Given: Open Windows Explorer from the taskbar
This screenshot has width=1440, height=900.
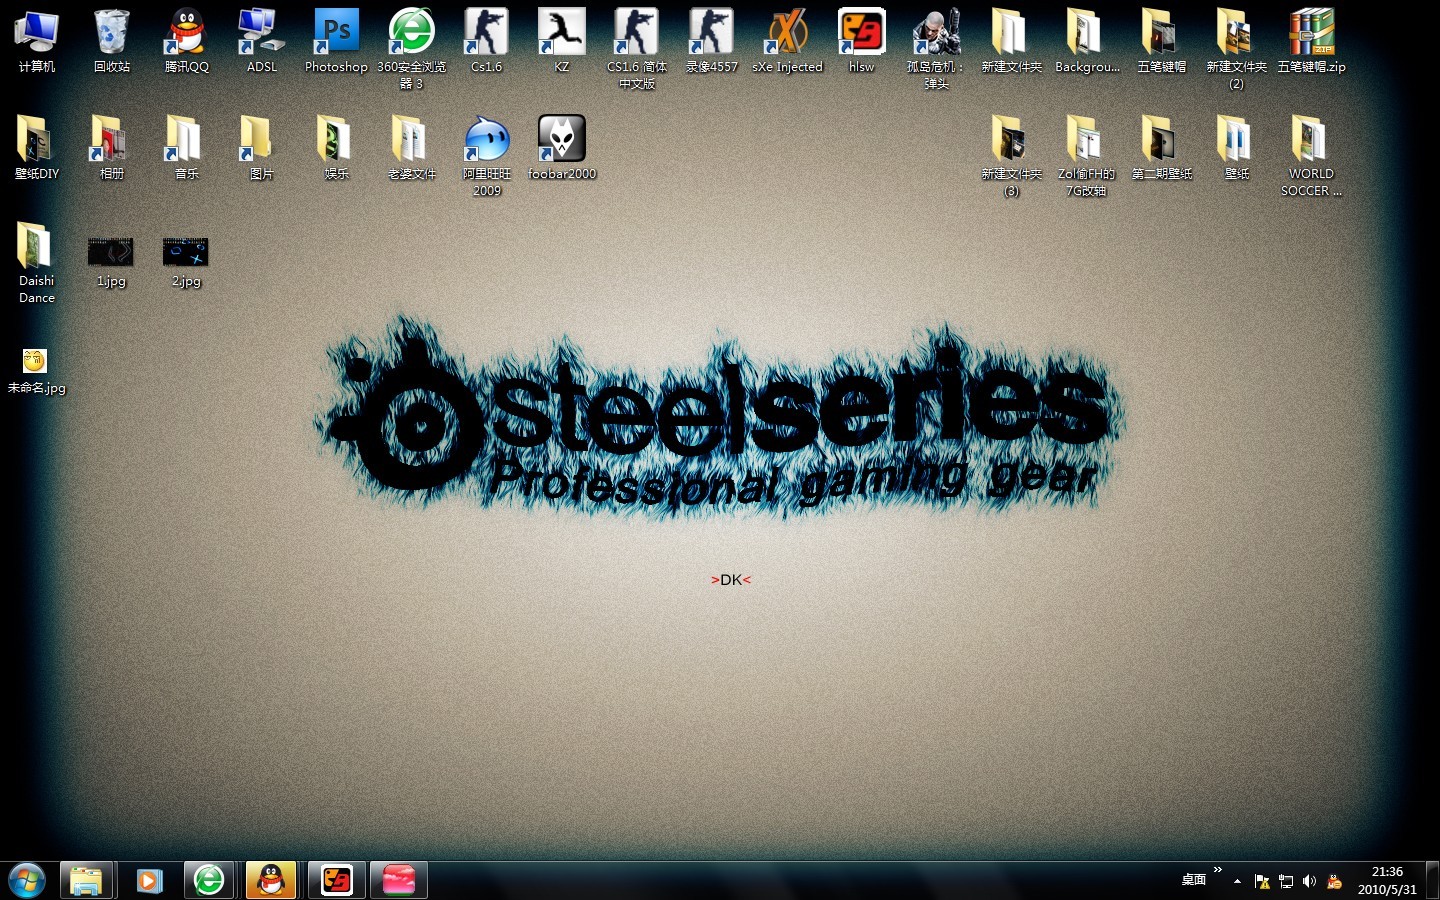Looking at the screenshot, I should pos(86,880).
